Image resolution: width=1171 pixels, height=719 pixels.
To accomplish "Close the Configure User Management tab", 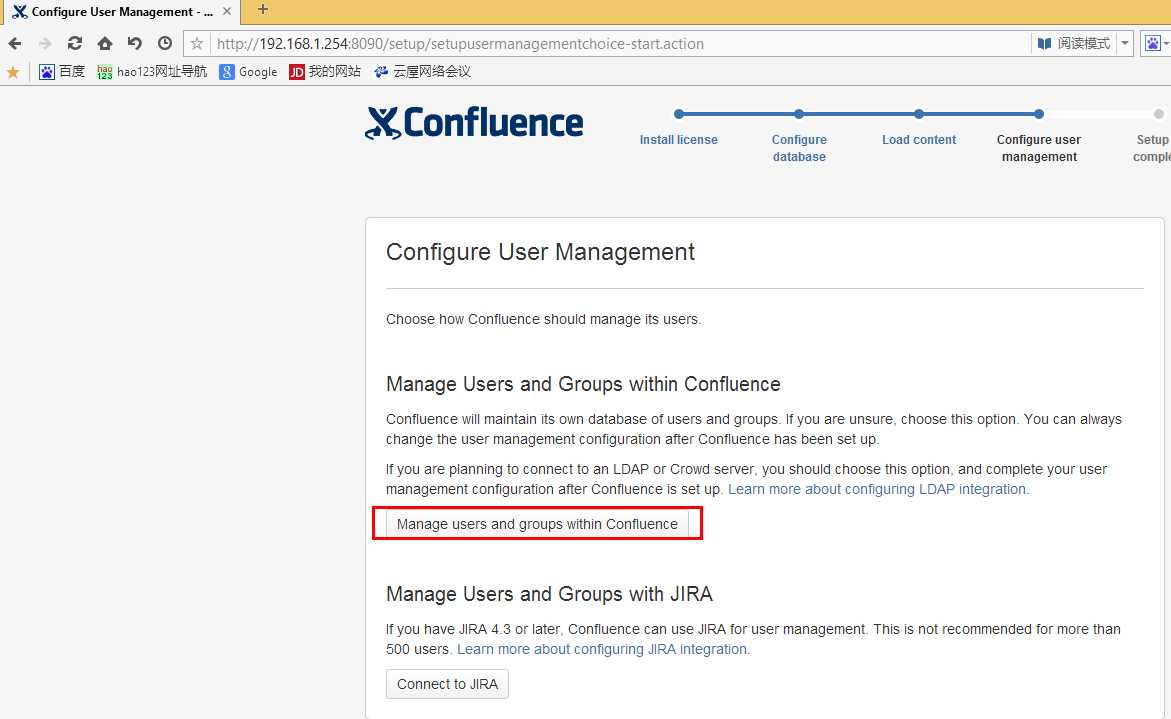I will [x=227, y=11].
